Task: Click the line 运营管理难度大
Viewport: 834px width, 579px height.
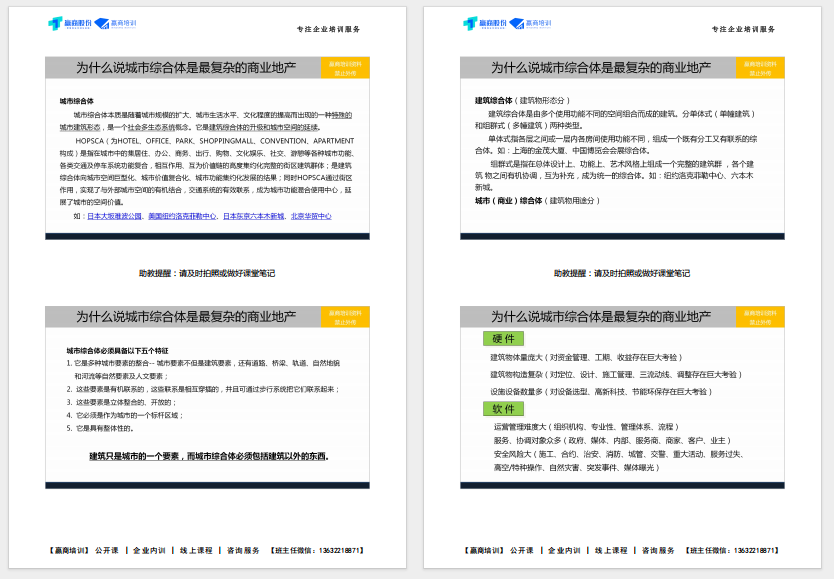Action: pyautogui.click(x=586, y=426)
